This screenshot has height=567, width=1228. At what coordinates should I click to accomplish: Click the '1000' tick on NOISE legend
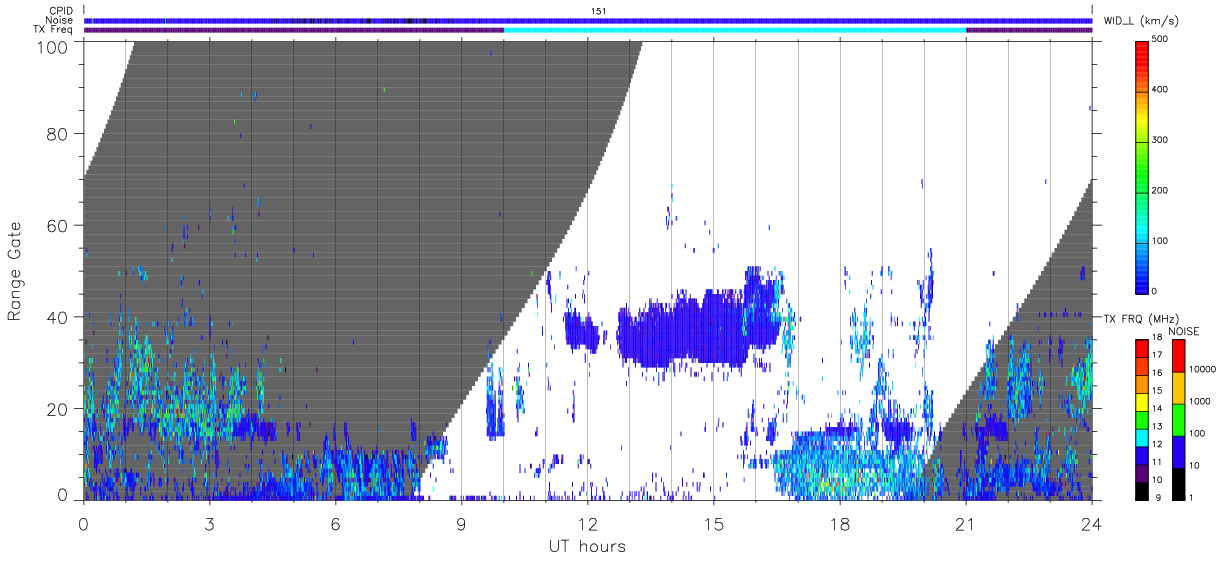pyautogui.click(x=1202, y=402)
